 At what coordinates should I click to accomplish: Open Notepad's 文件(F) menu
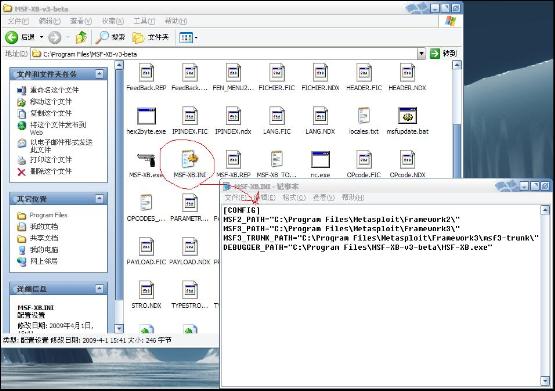(235, 197)
